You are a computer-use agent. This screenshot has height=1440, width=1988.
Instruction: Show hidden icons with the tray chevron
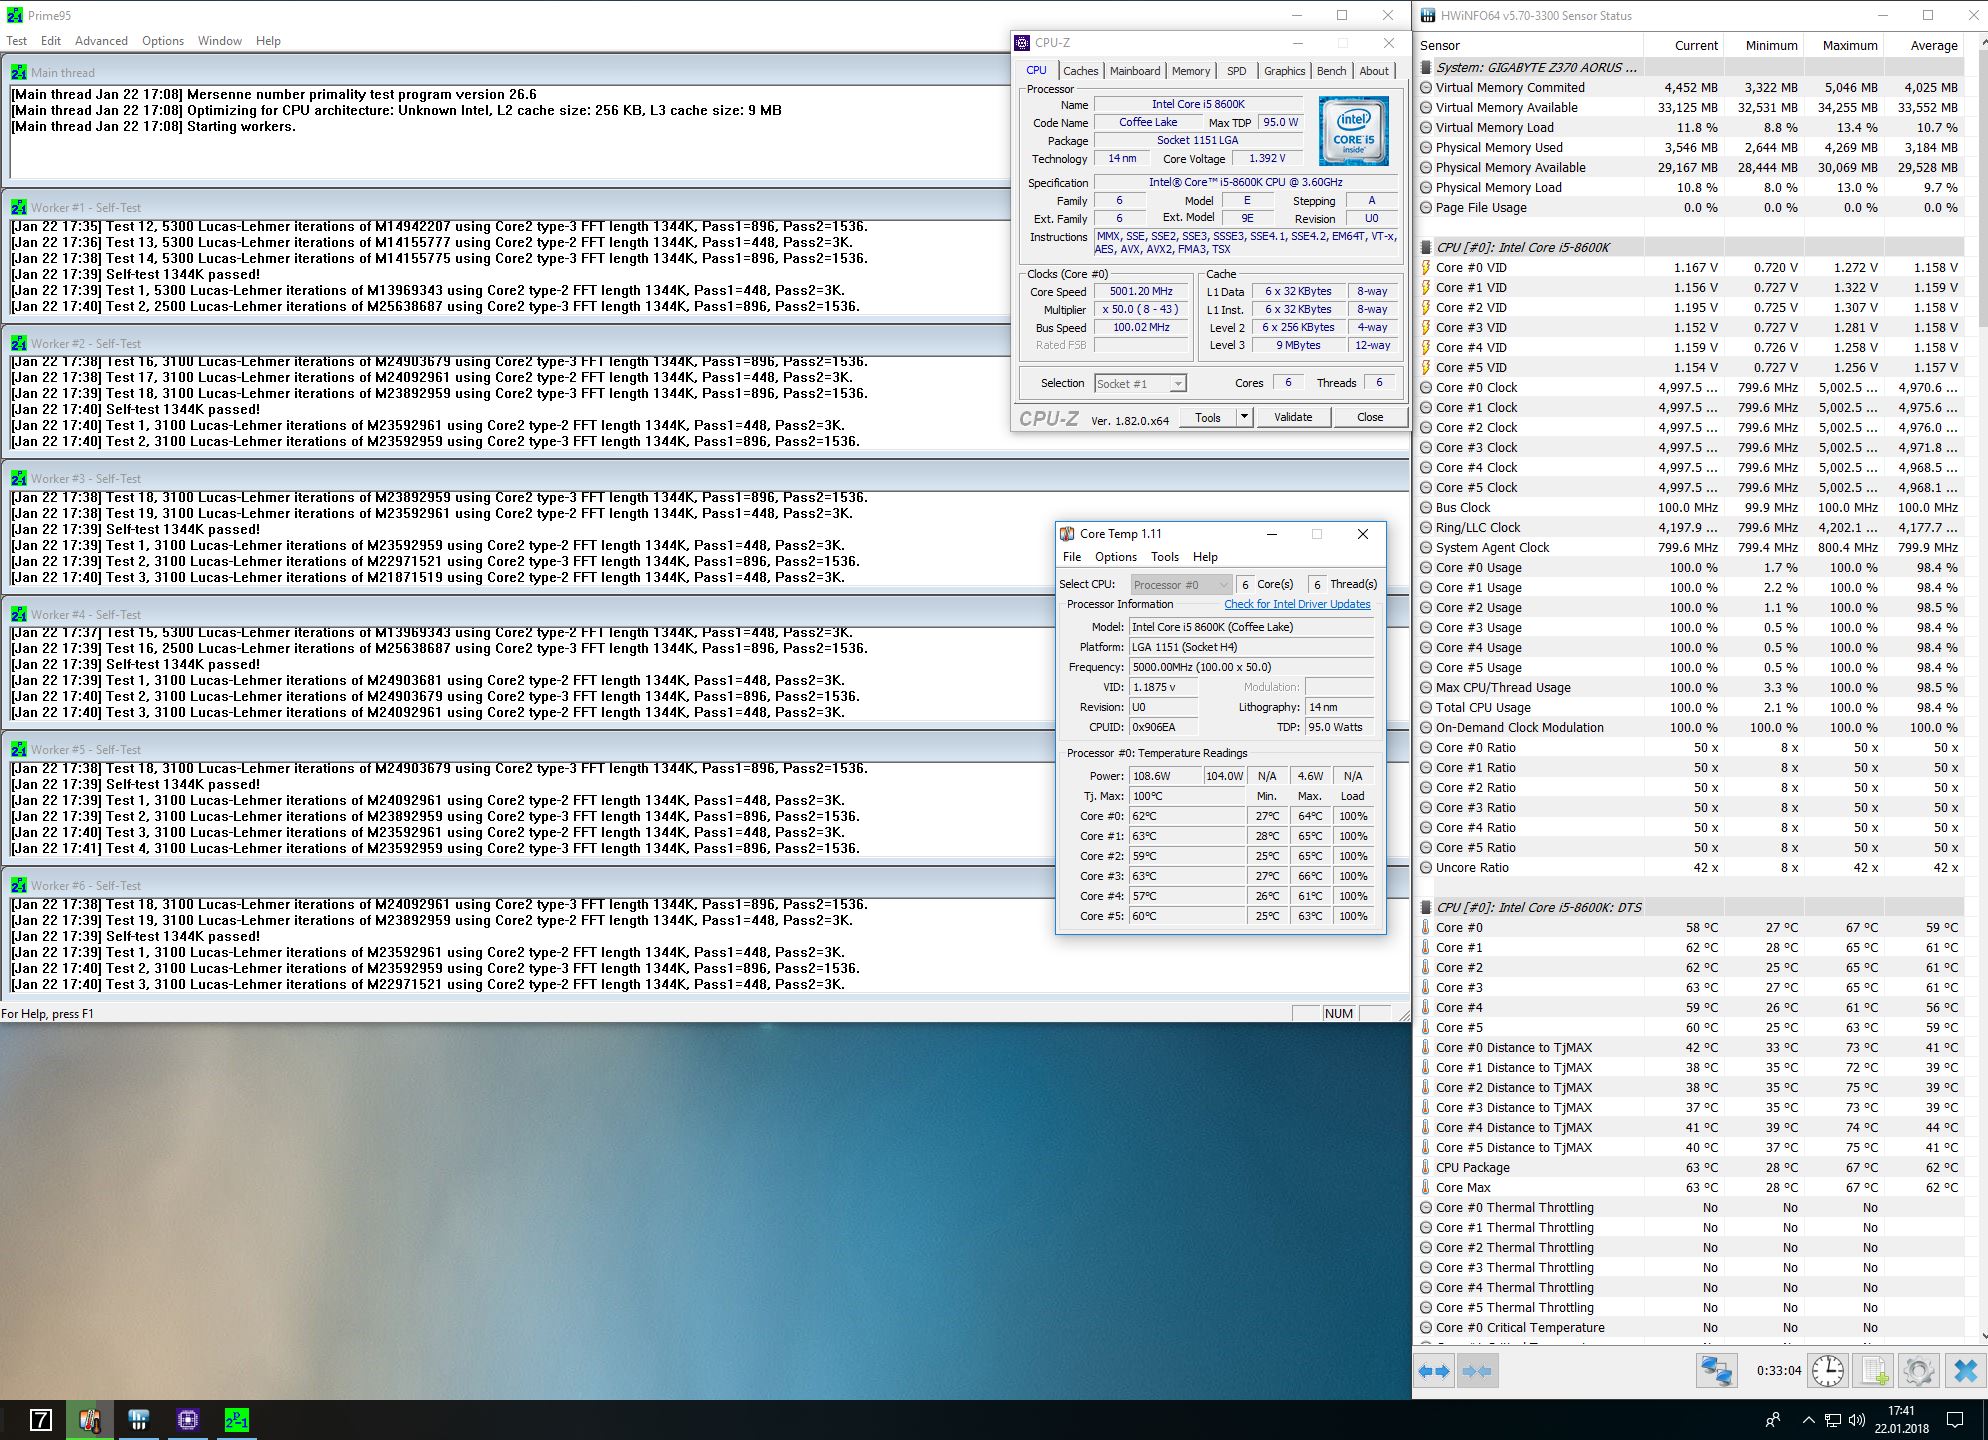coord(1808,1420)
